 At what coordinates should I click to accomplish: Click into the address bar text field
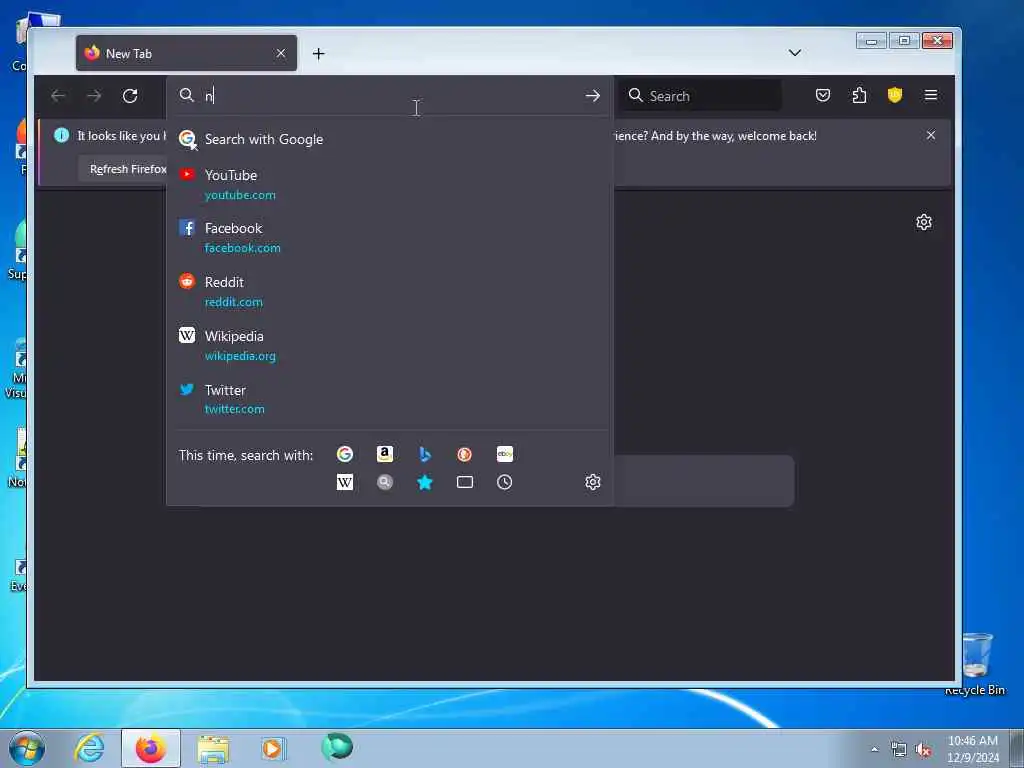coord(390,96)
